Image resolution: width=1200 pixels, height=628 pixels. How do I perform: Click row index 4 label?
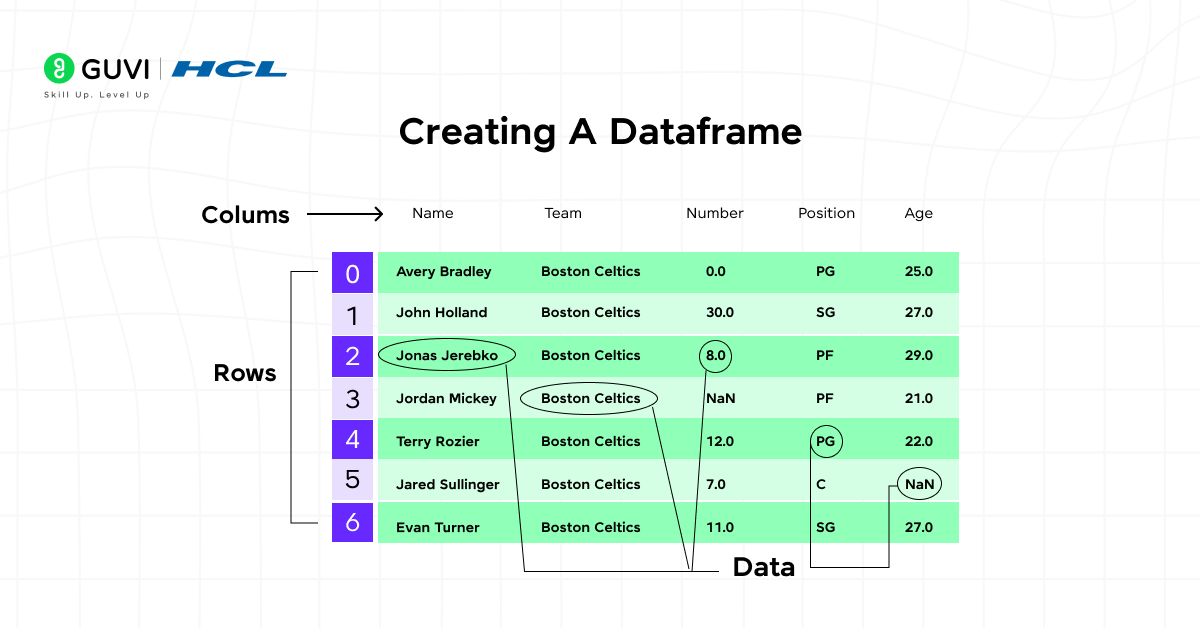pos(352,440)
